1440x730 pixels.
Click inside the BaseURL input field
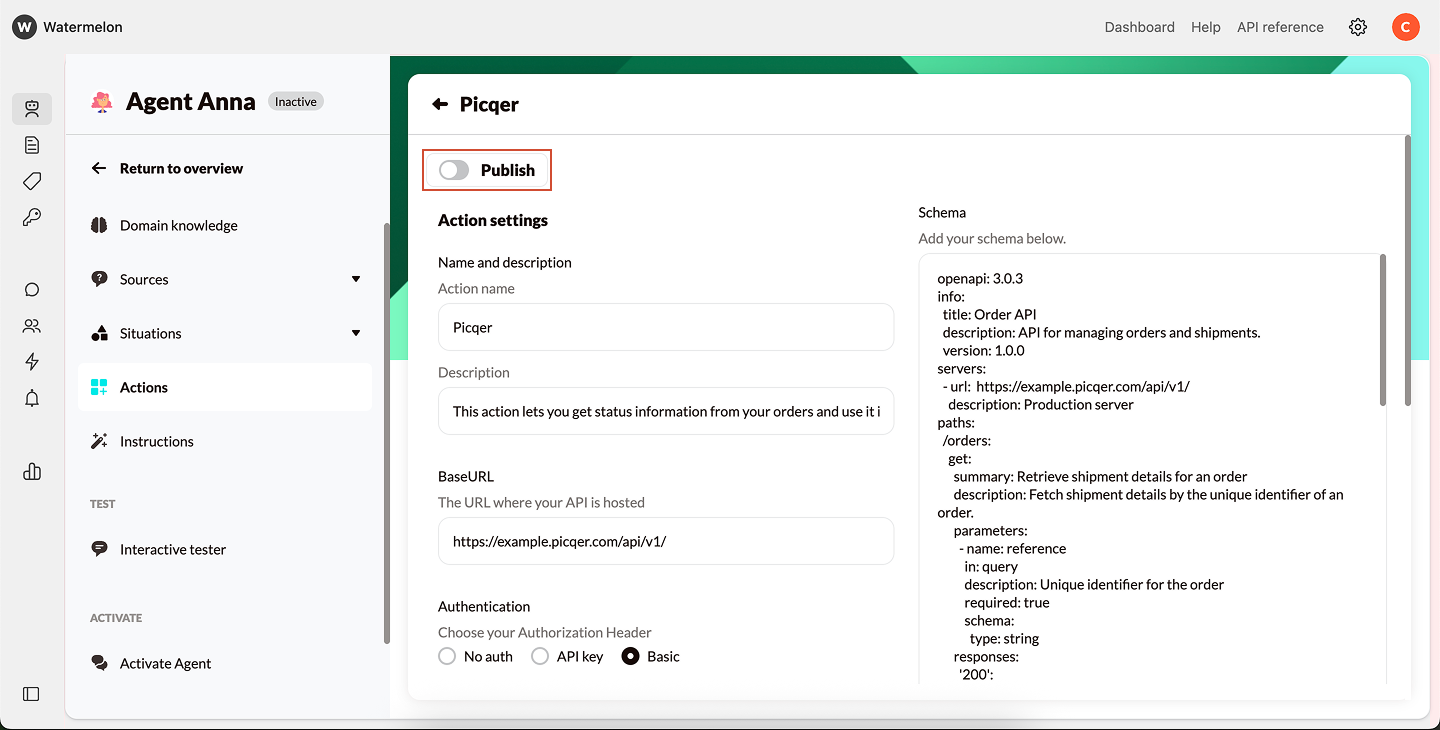(x=665, y=541)
